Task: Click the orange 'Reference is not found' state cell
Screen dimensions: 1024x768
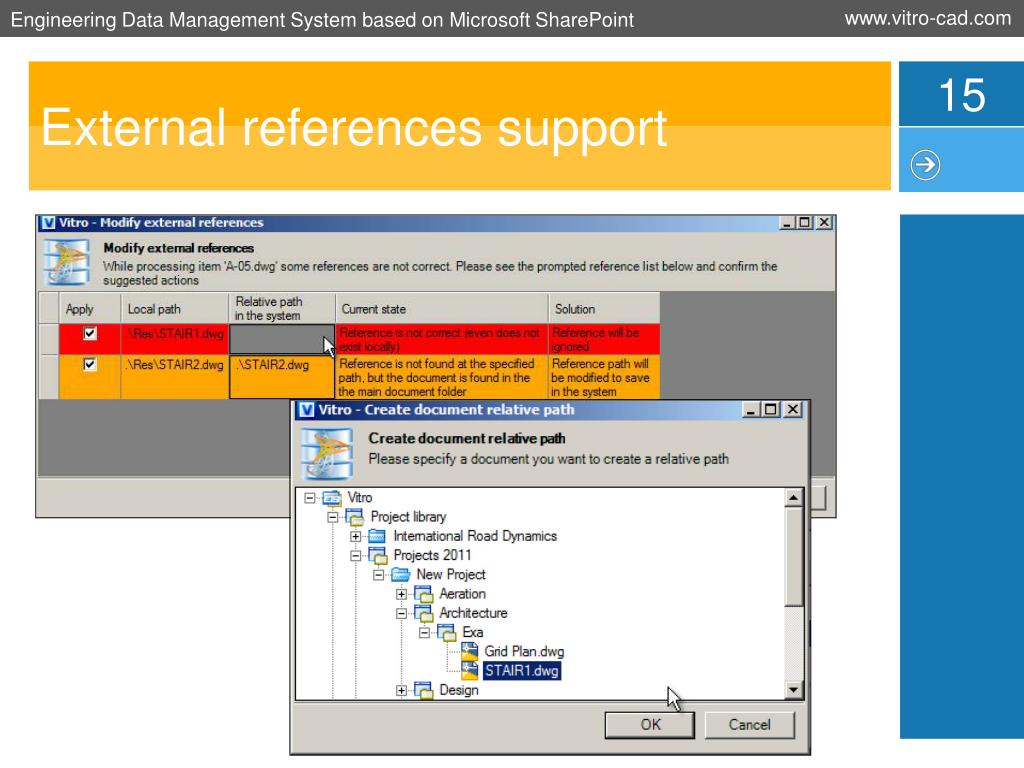Action: coord(441,377)
